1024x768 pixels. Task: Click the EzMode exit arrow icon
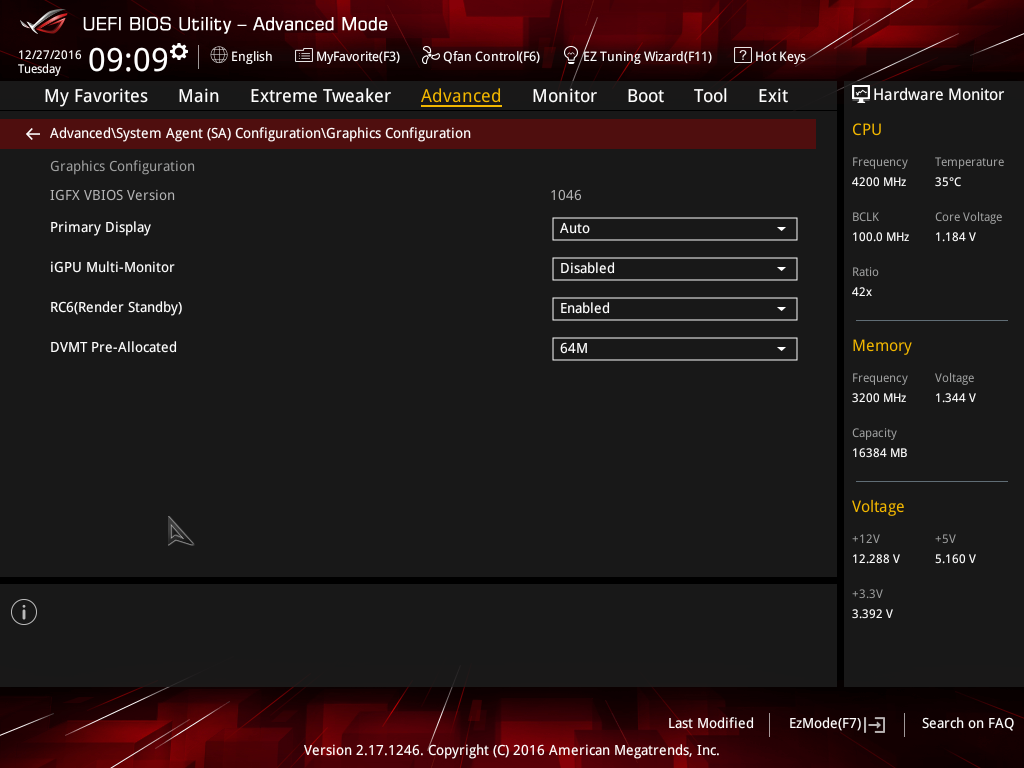point(876,724)
